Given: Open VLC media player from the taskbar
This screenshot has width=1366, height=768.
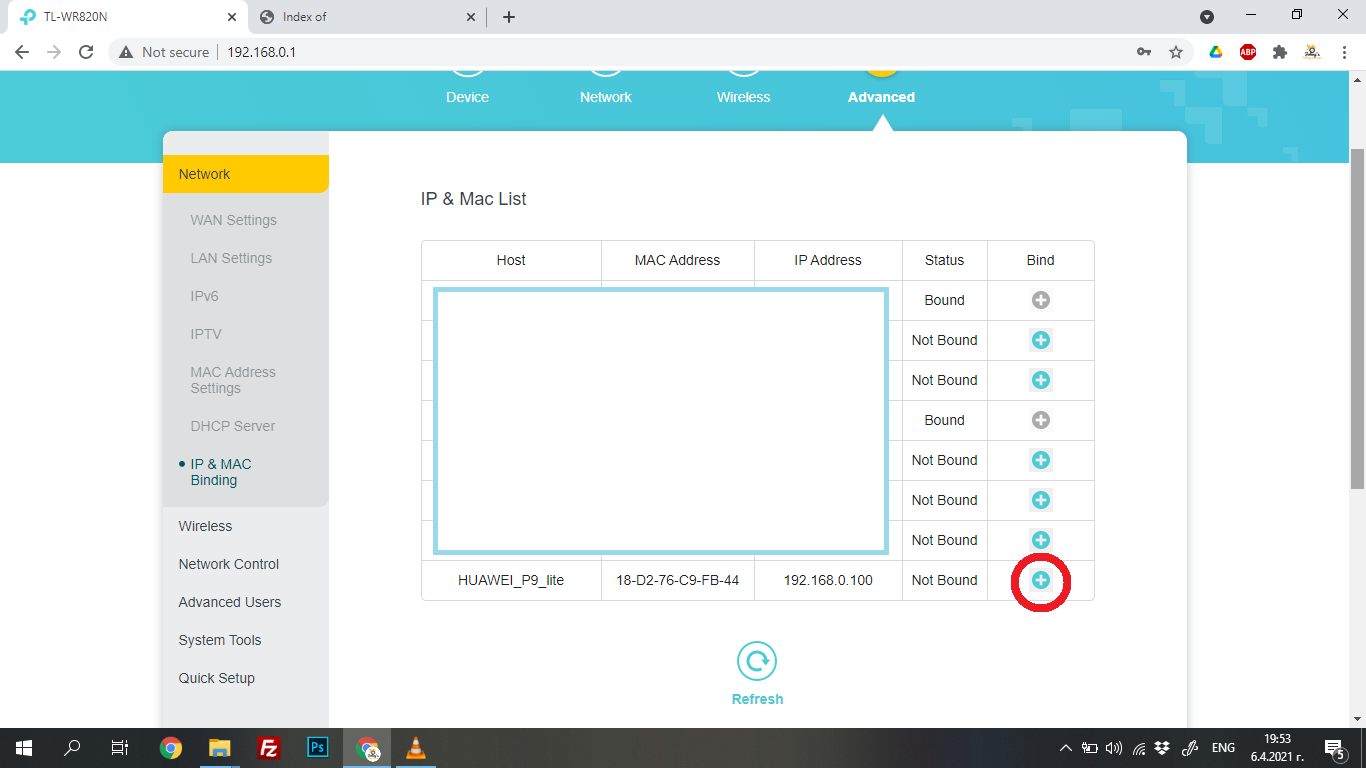Looking at the screenshot, I should [415, 747].
